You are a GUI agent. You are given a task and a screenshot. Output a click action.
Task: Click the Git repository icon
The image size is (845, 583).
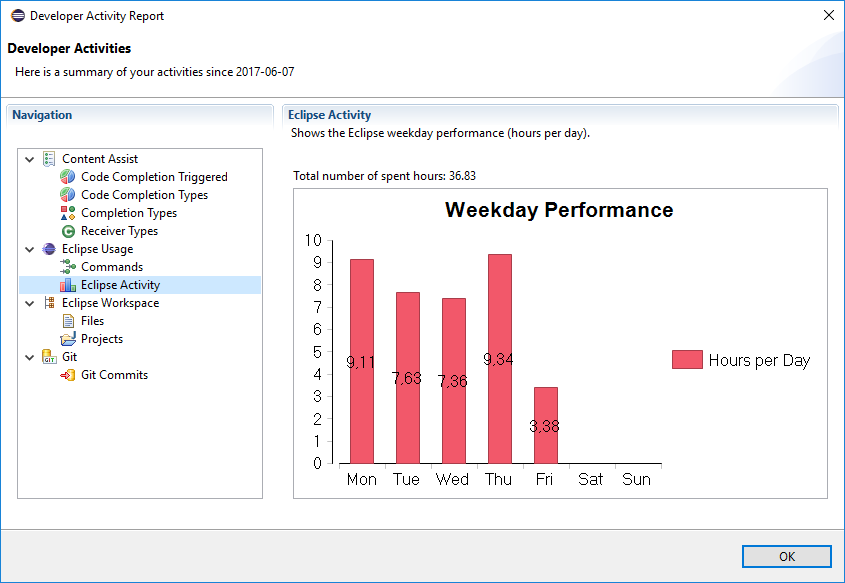click(x=49, y=357)
